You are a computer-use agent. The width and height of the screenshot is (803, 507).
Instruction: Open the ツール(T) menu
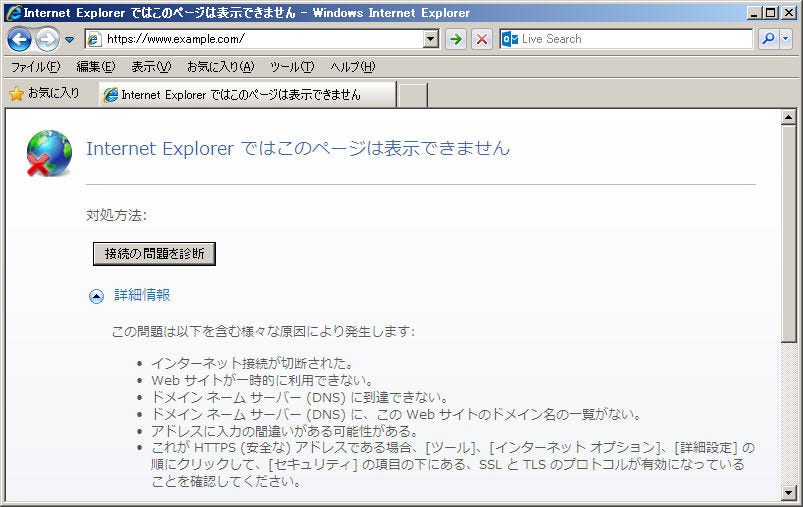point(292,67)
